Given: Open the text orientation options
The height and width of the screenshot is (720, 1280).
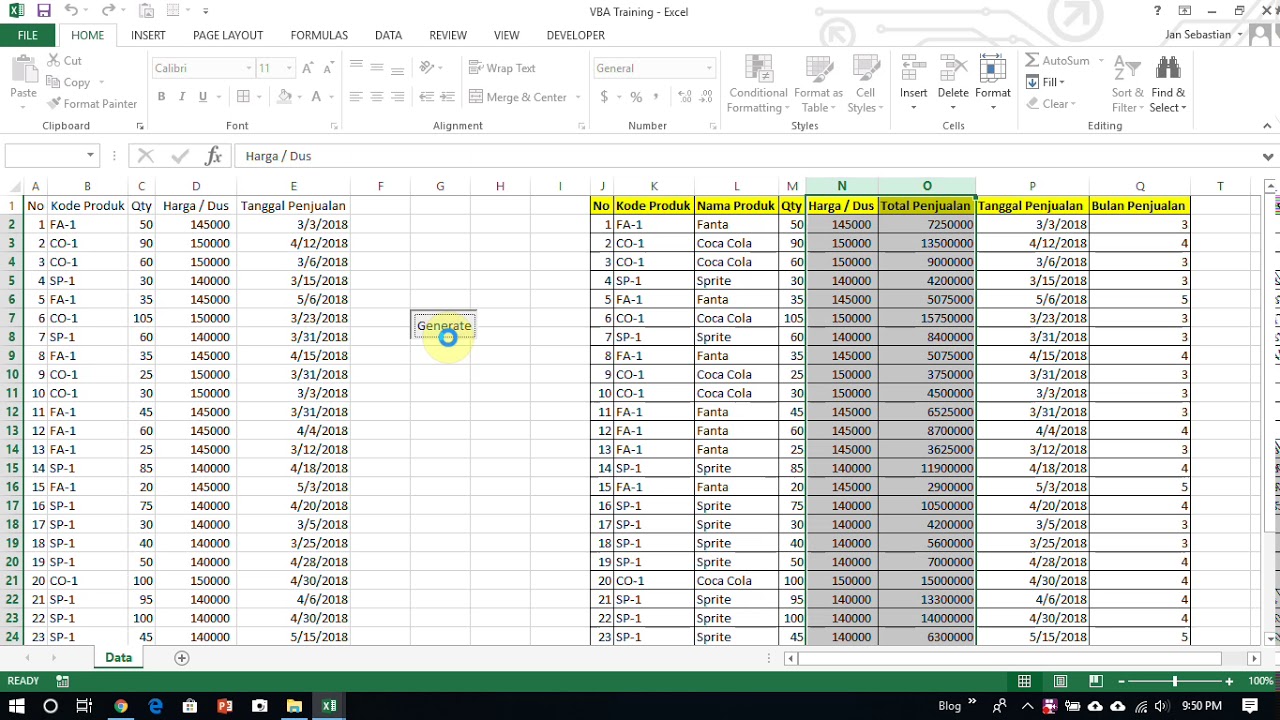Looking at the screenshot, I should click(431, 68).
